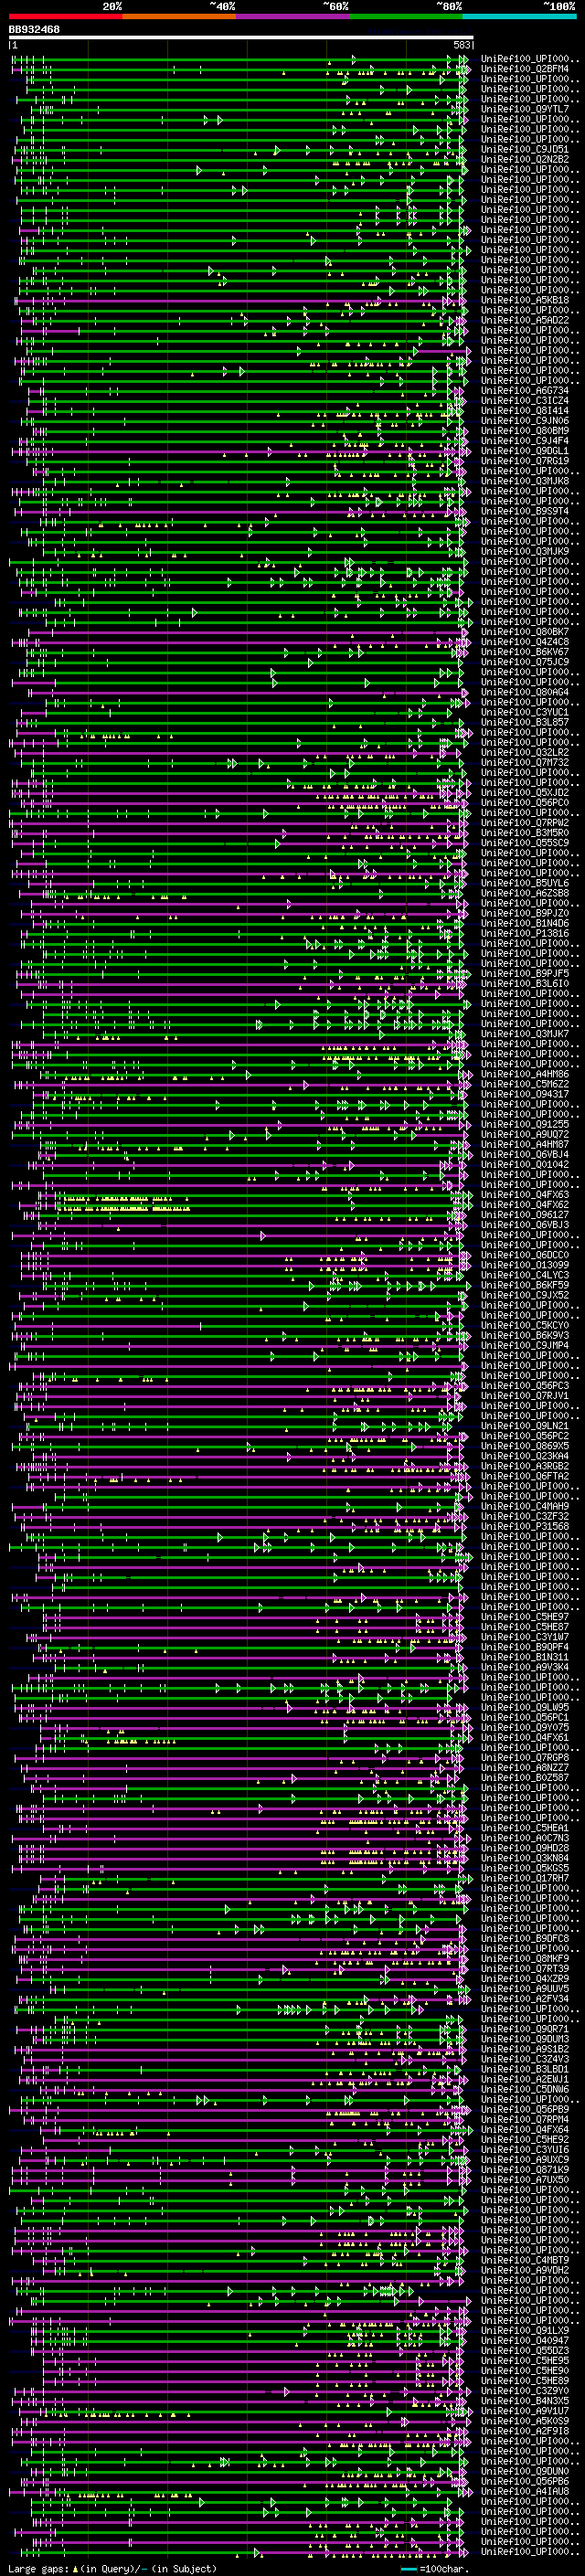This screenshot has width=585, height=2576.
Task: Open hit UniRef100_Q32LR2
Action: (x=525, y=752)
